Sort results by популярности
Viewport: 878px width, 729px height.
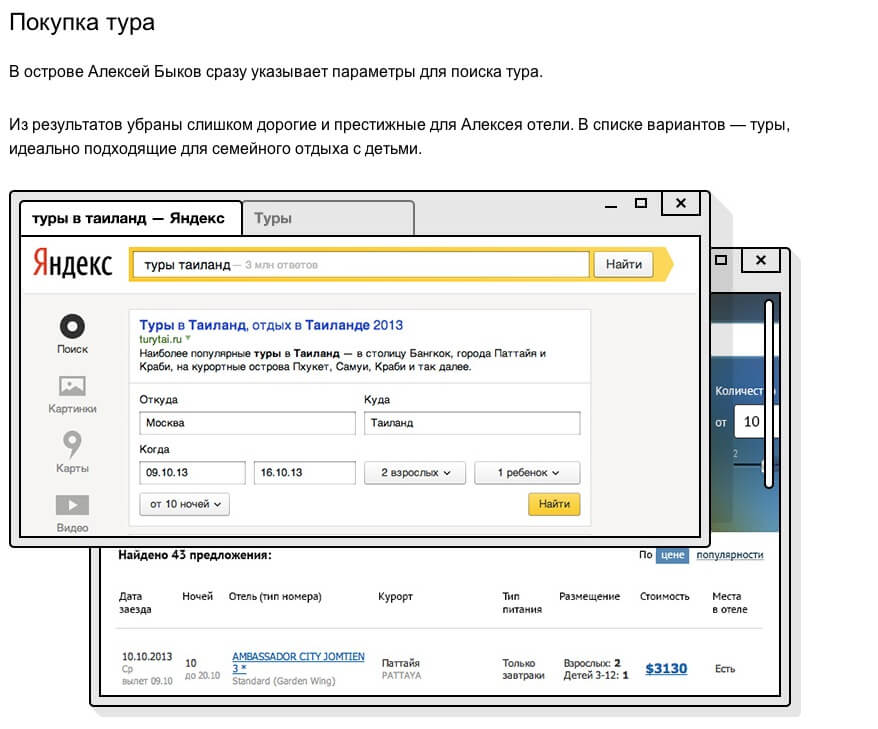click(729, 555)
